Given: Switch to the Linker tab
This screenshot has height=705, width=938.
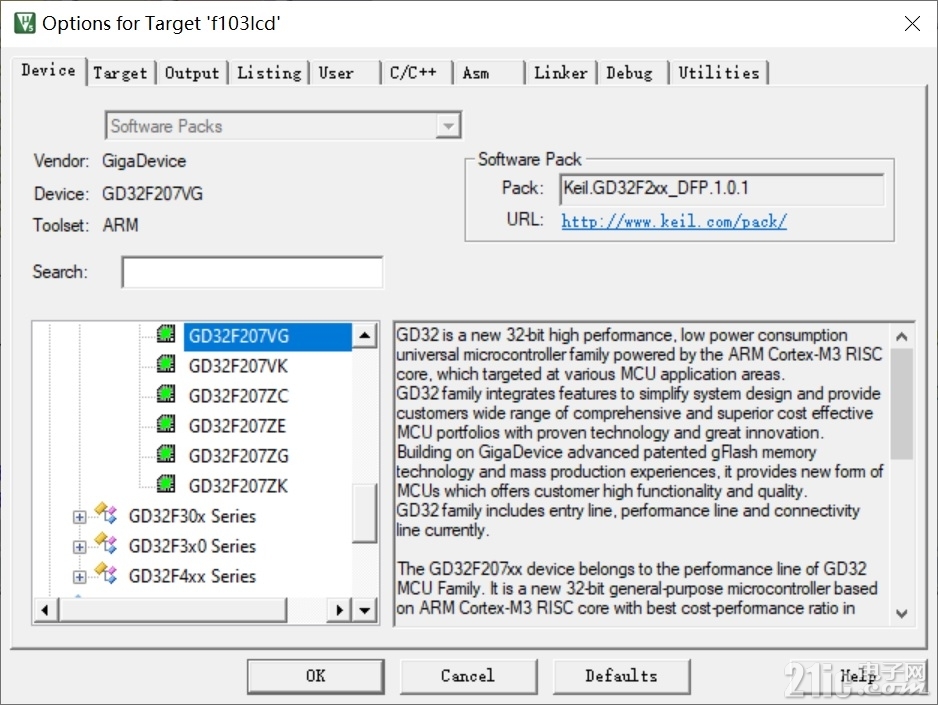Looking at the screenshot, I should [561, 73].
